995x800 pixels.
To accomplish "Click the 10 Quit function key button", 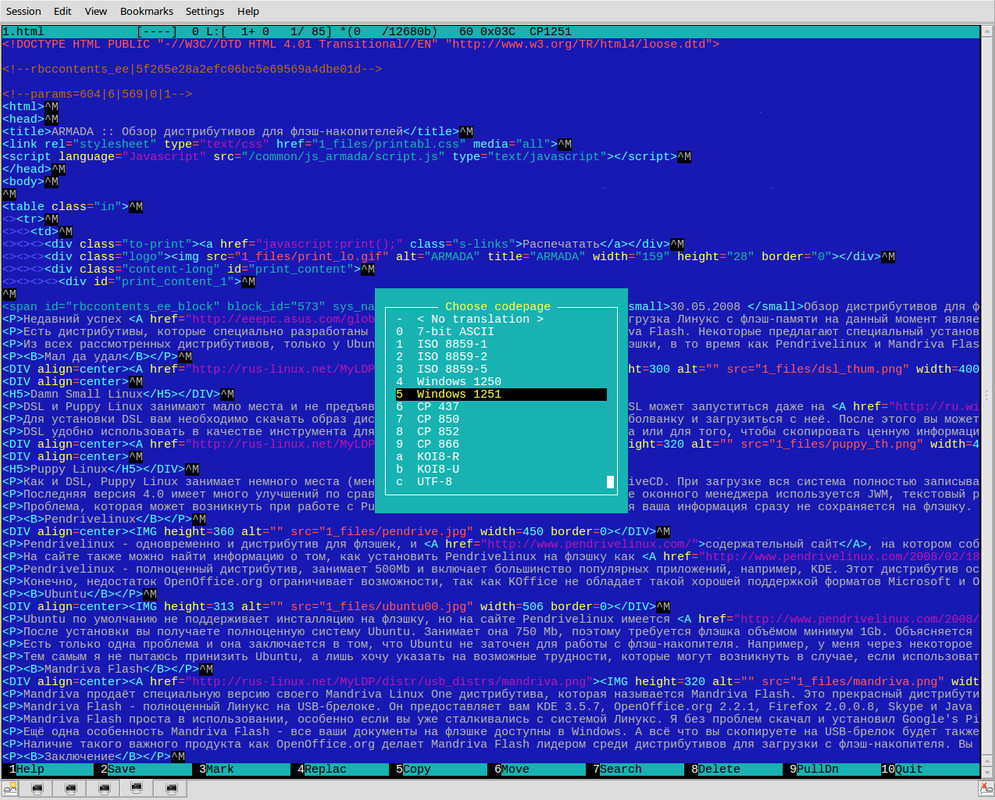I will click(x=930, y=769).
